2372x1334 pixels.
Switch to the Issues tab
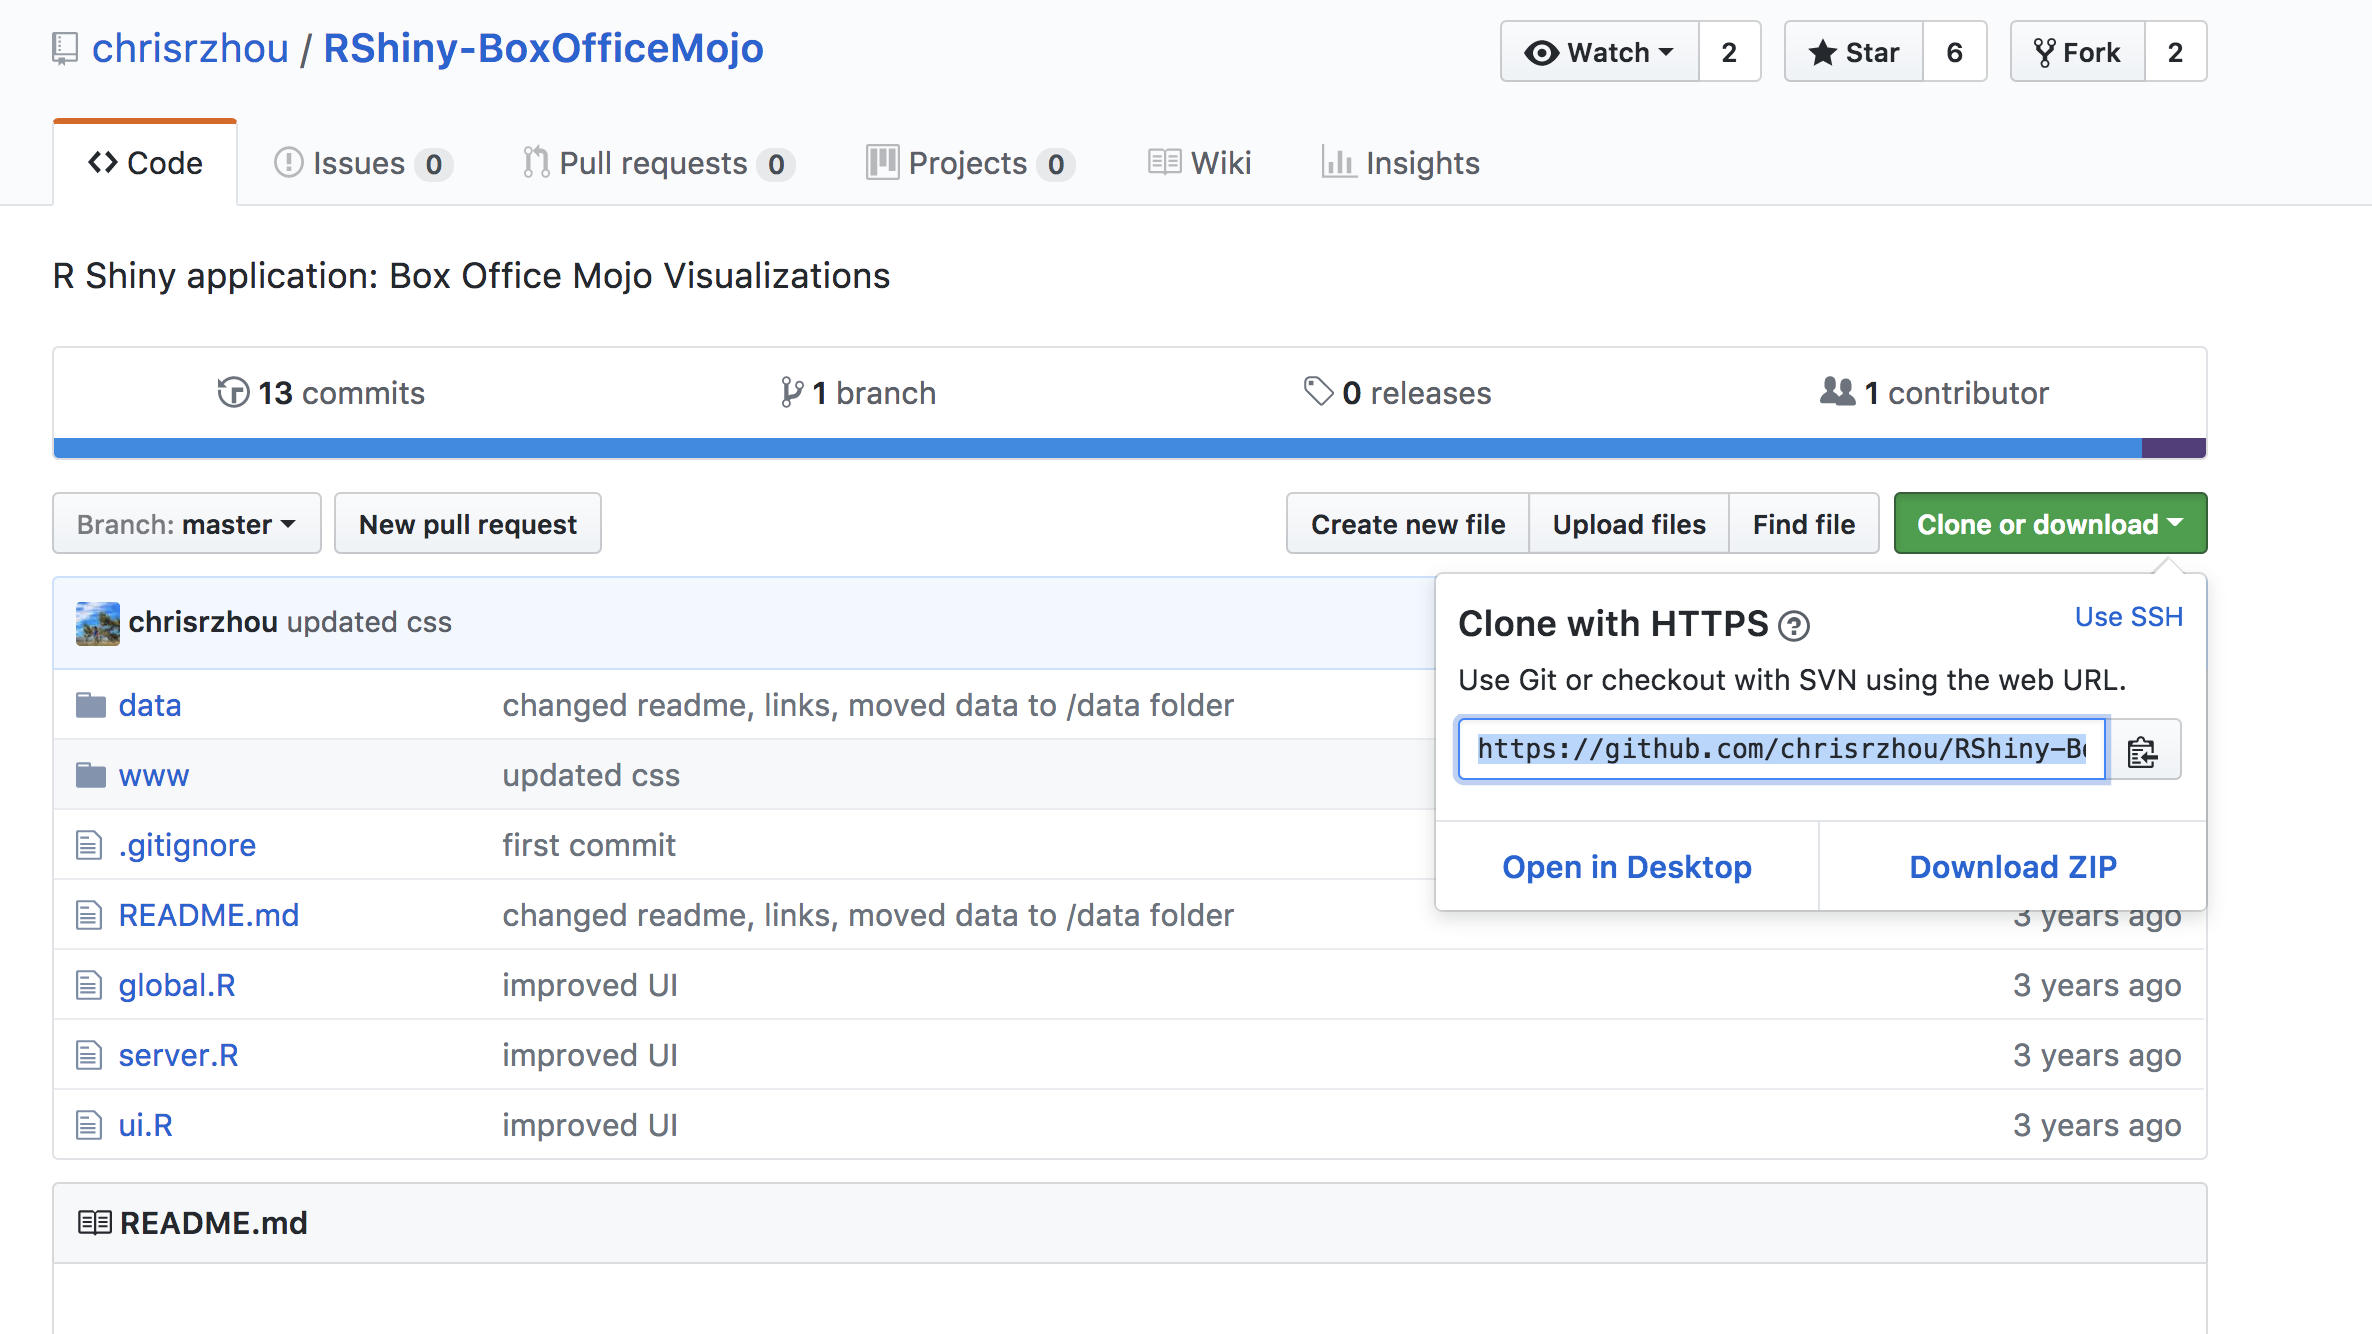360,163
